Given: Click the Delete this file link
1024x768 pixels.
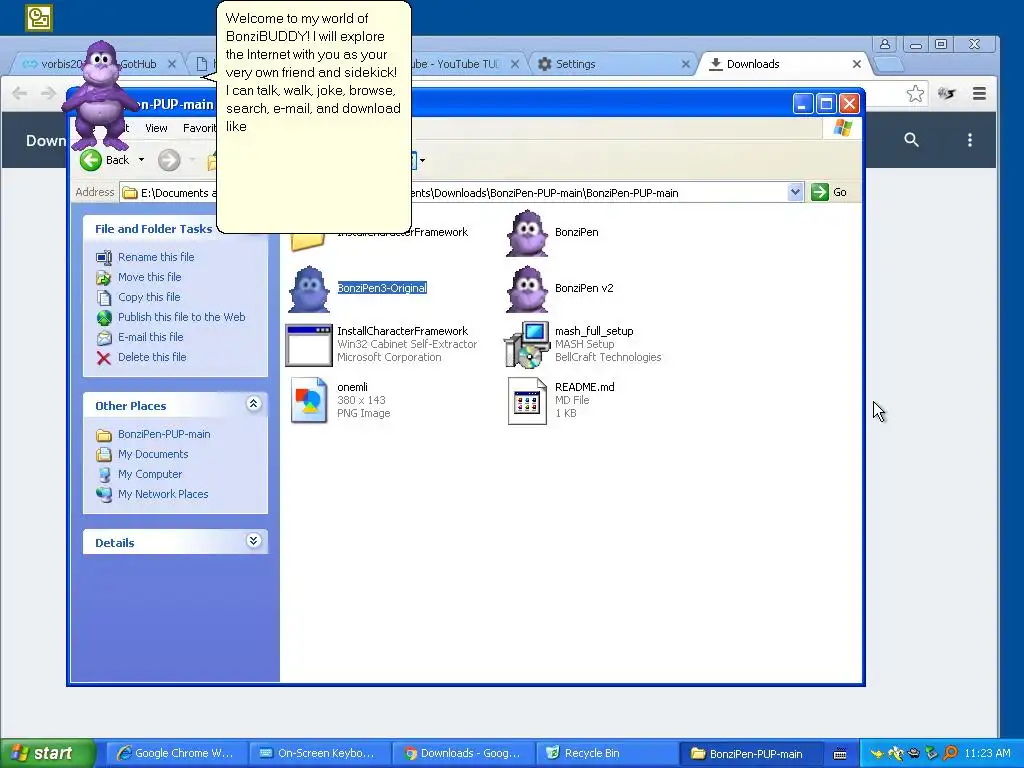Looking at the screenshot, I should pyautogui.click(x=152, y=357).
